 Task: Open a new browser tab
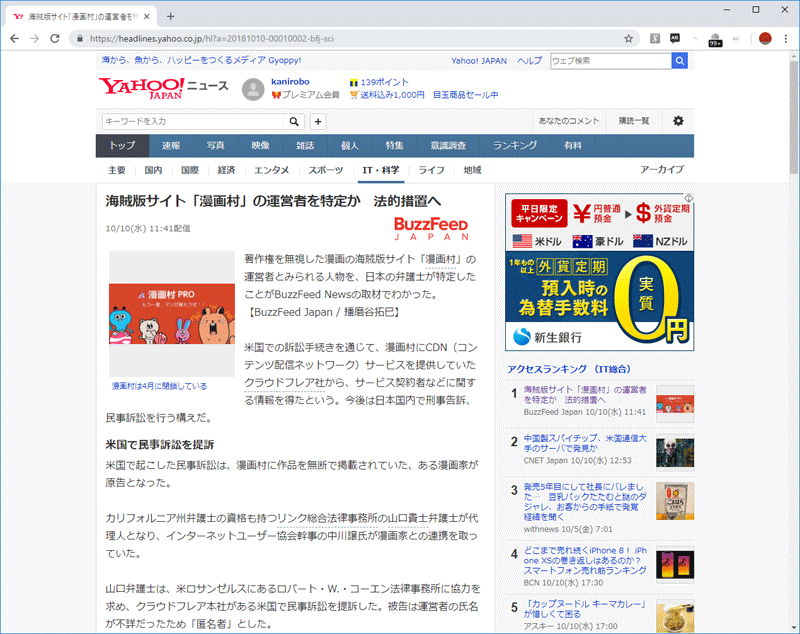click(x=170, y=17)
